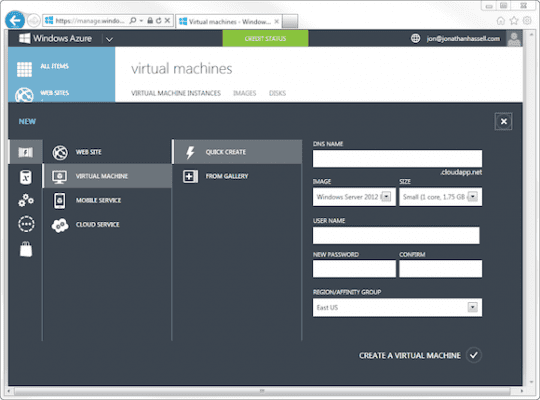The height and width of the screenshot is (400, 540).
Task: Switch to the Disks tab
Action: click(x=277, y=93)
